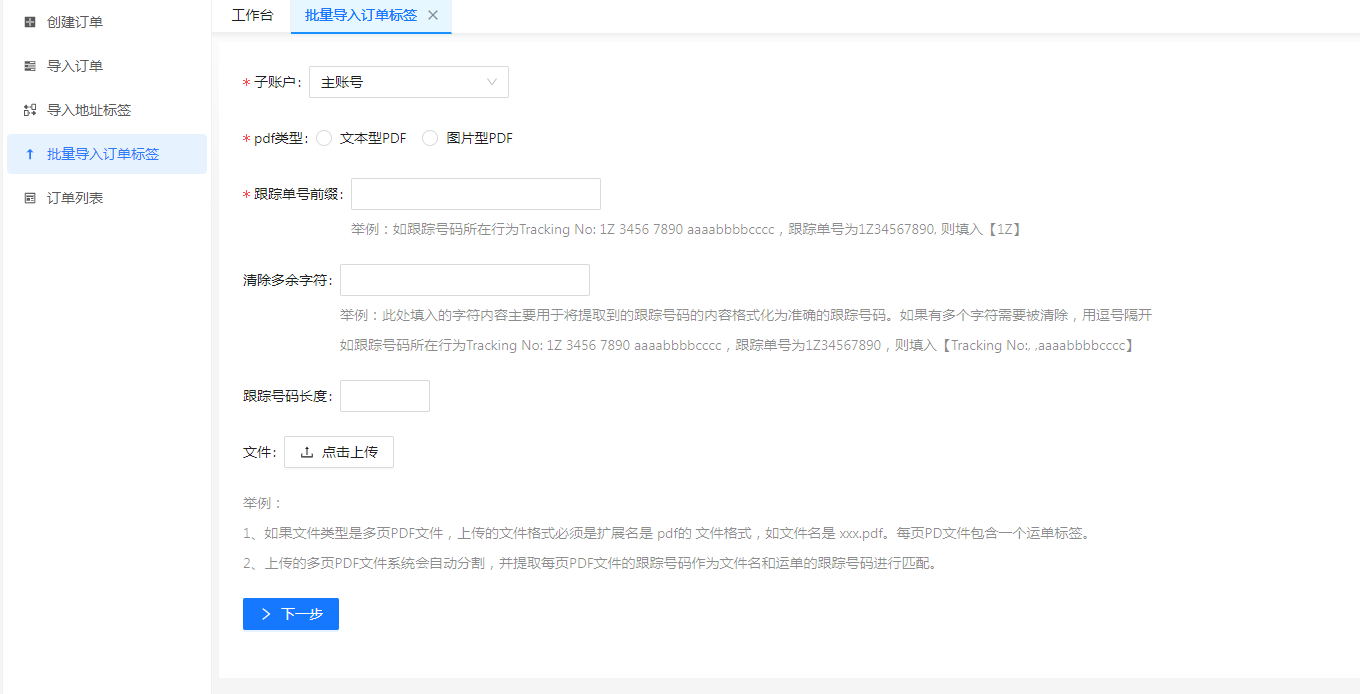
Task: Switch to the 工作台 tab
Action: 252,15
